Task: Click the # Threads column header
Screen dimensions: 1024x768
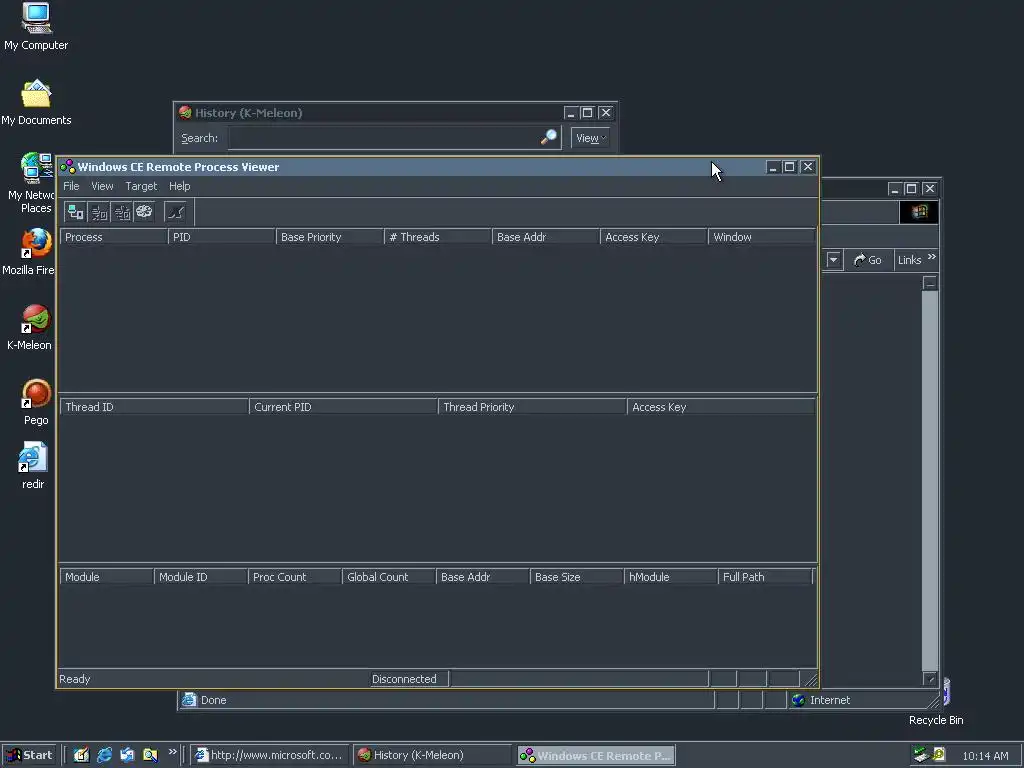Action: point(438,237)
